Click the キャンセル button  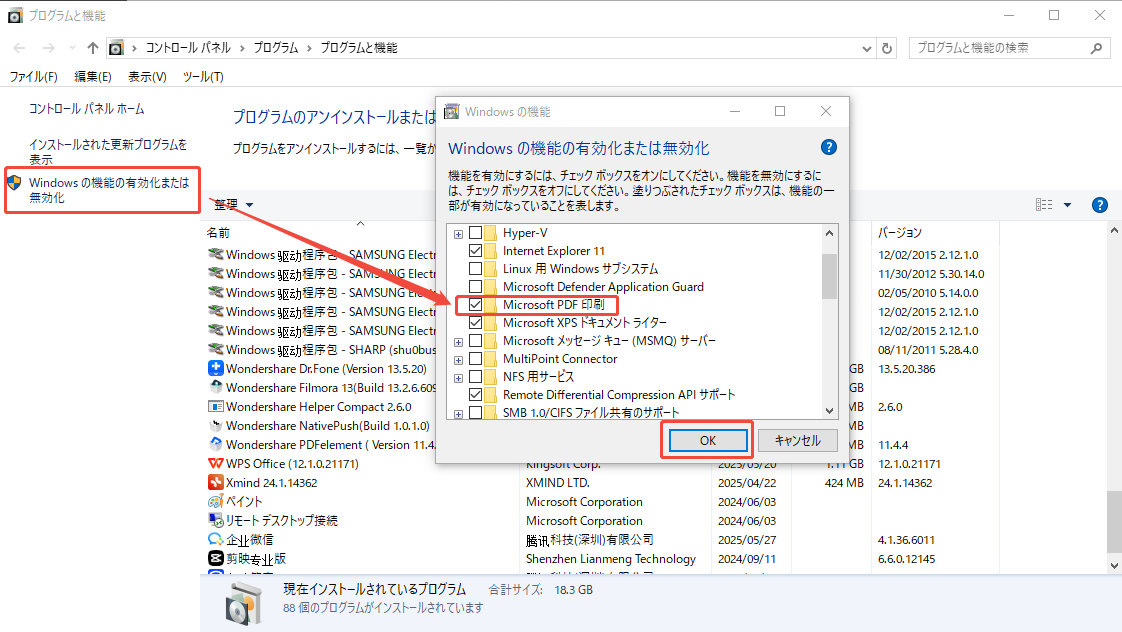tap(797, 440)
